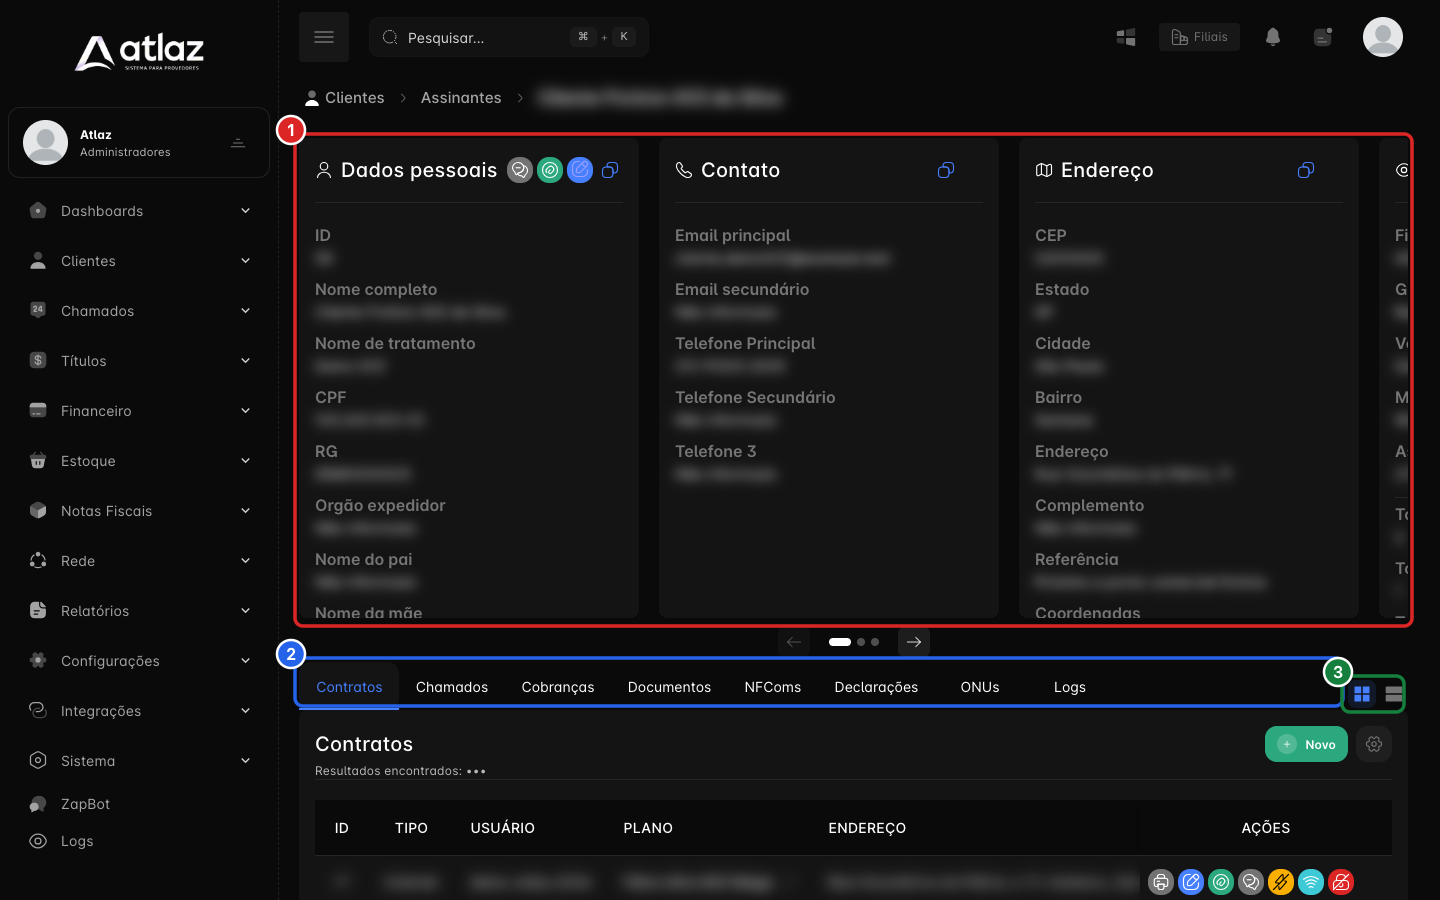The height and width of the screenshot is (900, 1440).
Task: Expand the Estoque sidebar menu
Action: point(140,461)
